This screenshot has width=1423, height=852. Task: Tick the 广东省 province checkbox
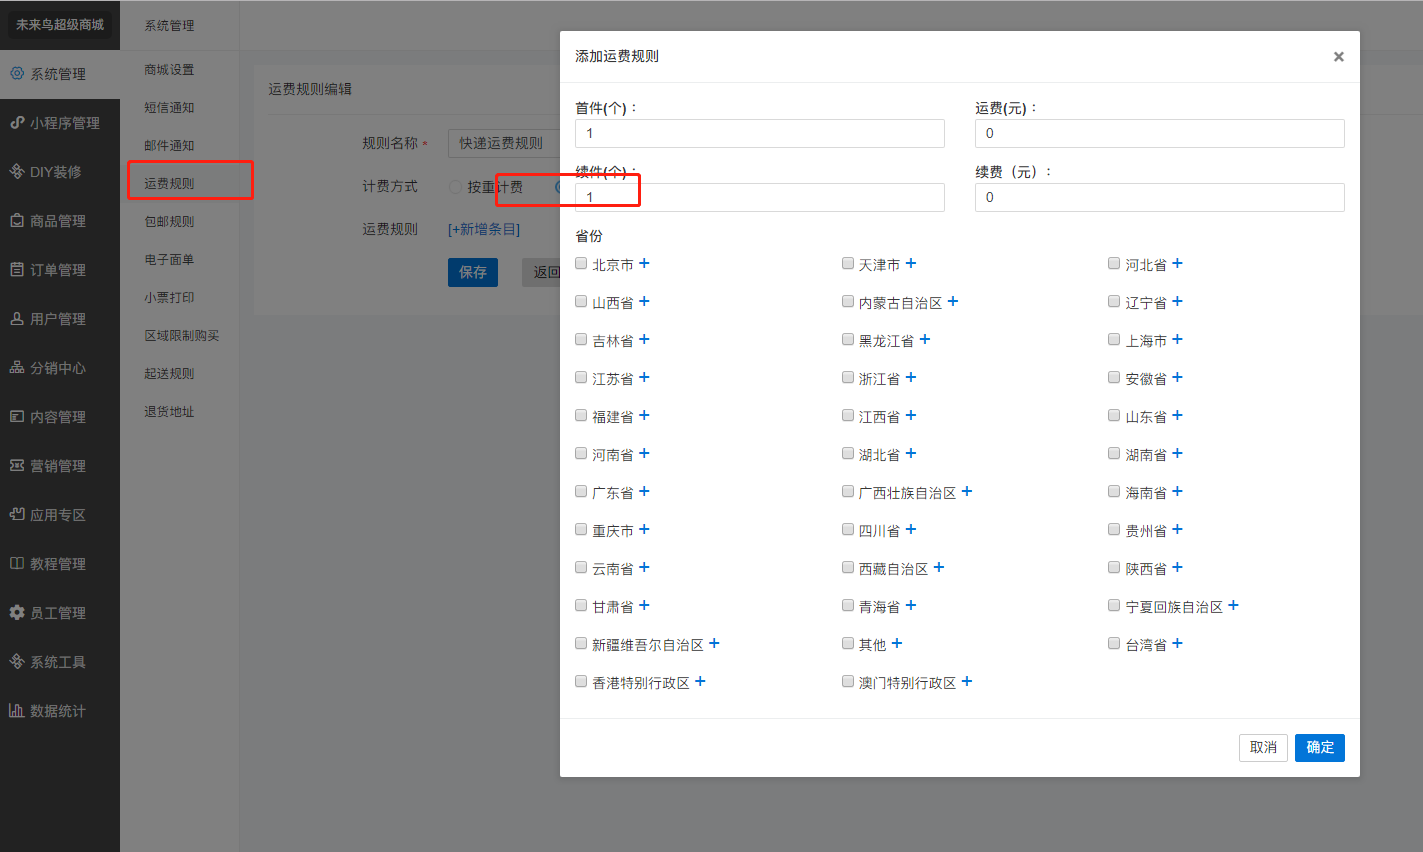[581, 492]
